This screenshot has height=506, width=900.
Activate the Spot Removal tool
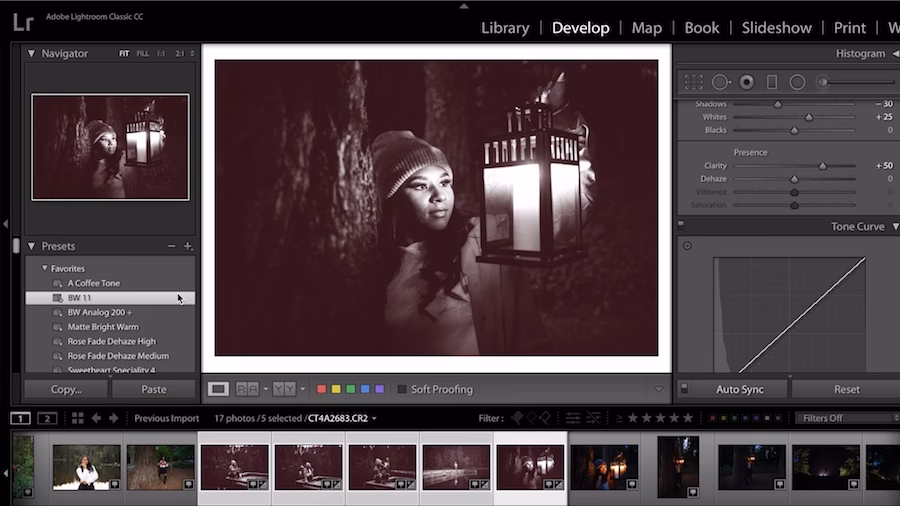[x=720, y=82]
